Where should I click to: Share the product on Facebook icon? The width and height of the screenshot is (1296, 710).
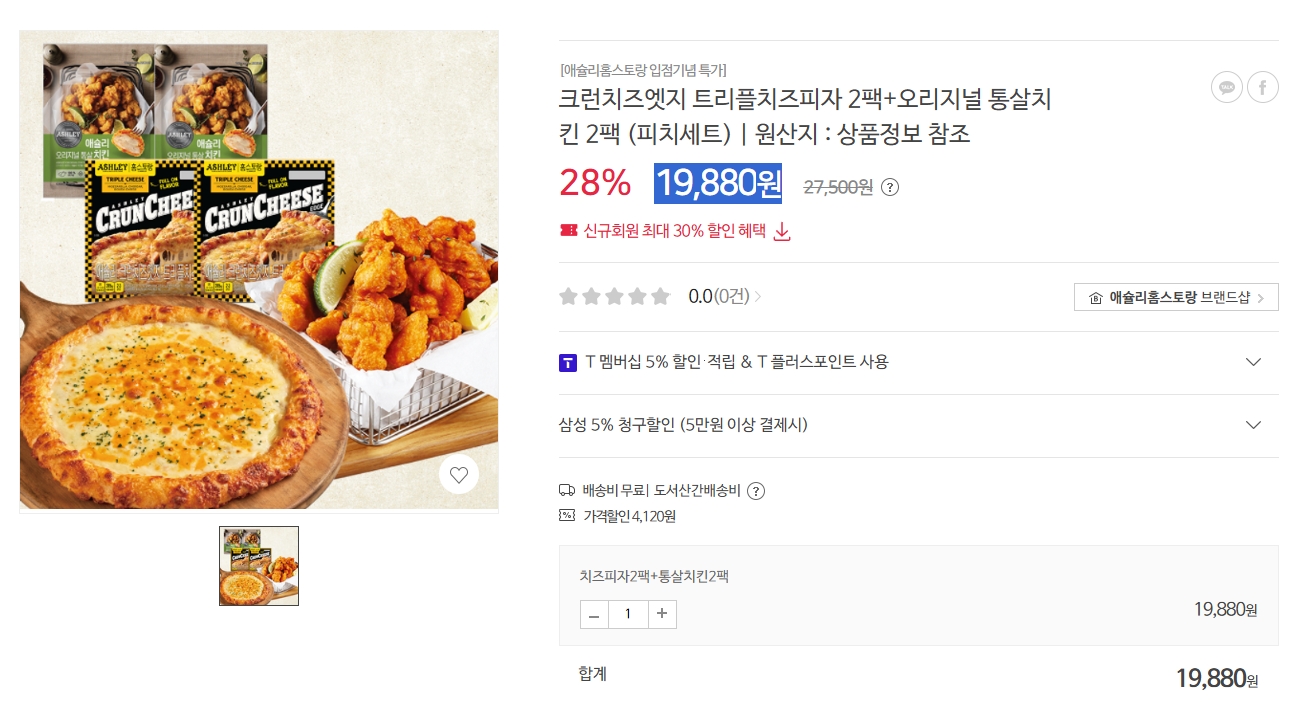[x=1263, y=87]
